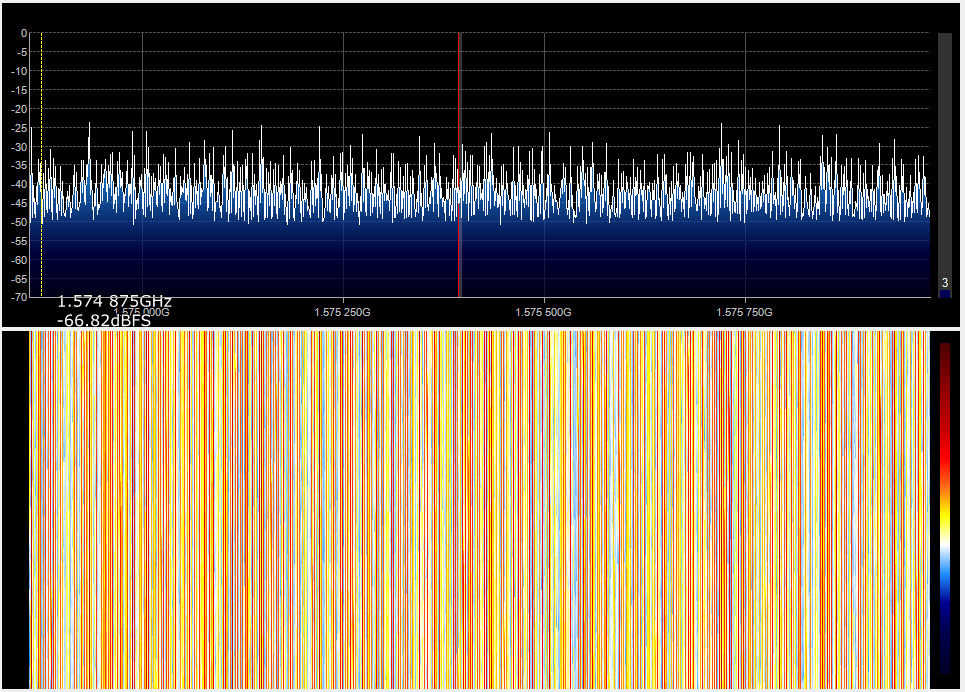The image size is (965, 692).
Task: Click the -66.82dBFS power readout text
Action: click(104, 320)
